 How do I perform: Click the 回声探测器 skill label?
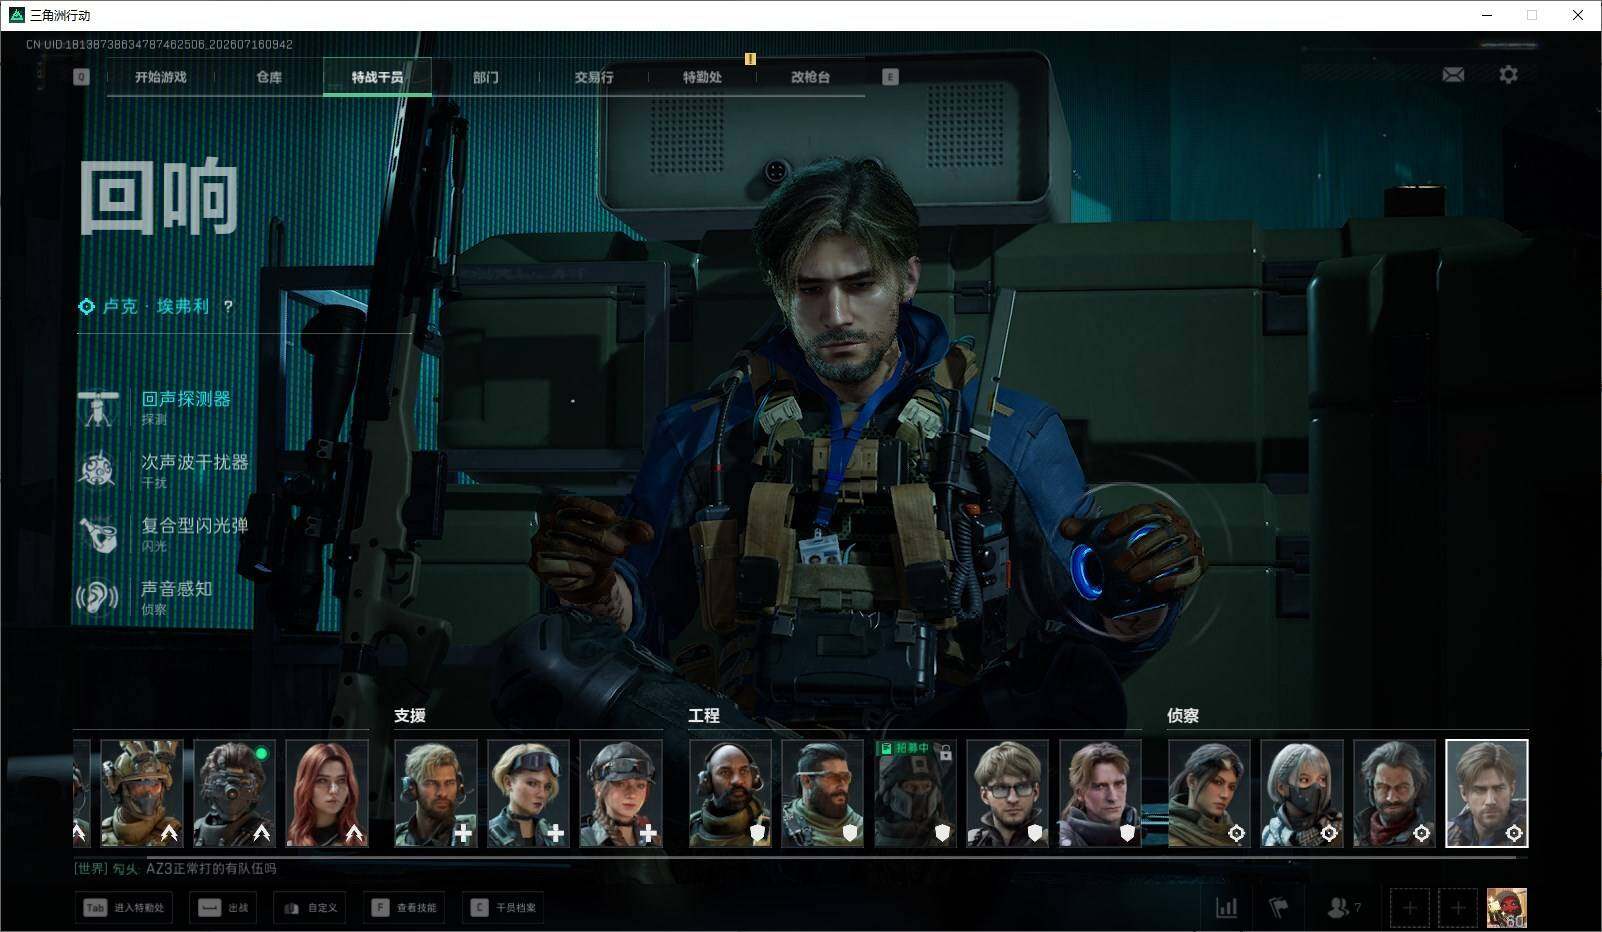pos(186,399)
